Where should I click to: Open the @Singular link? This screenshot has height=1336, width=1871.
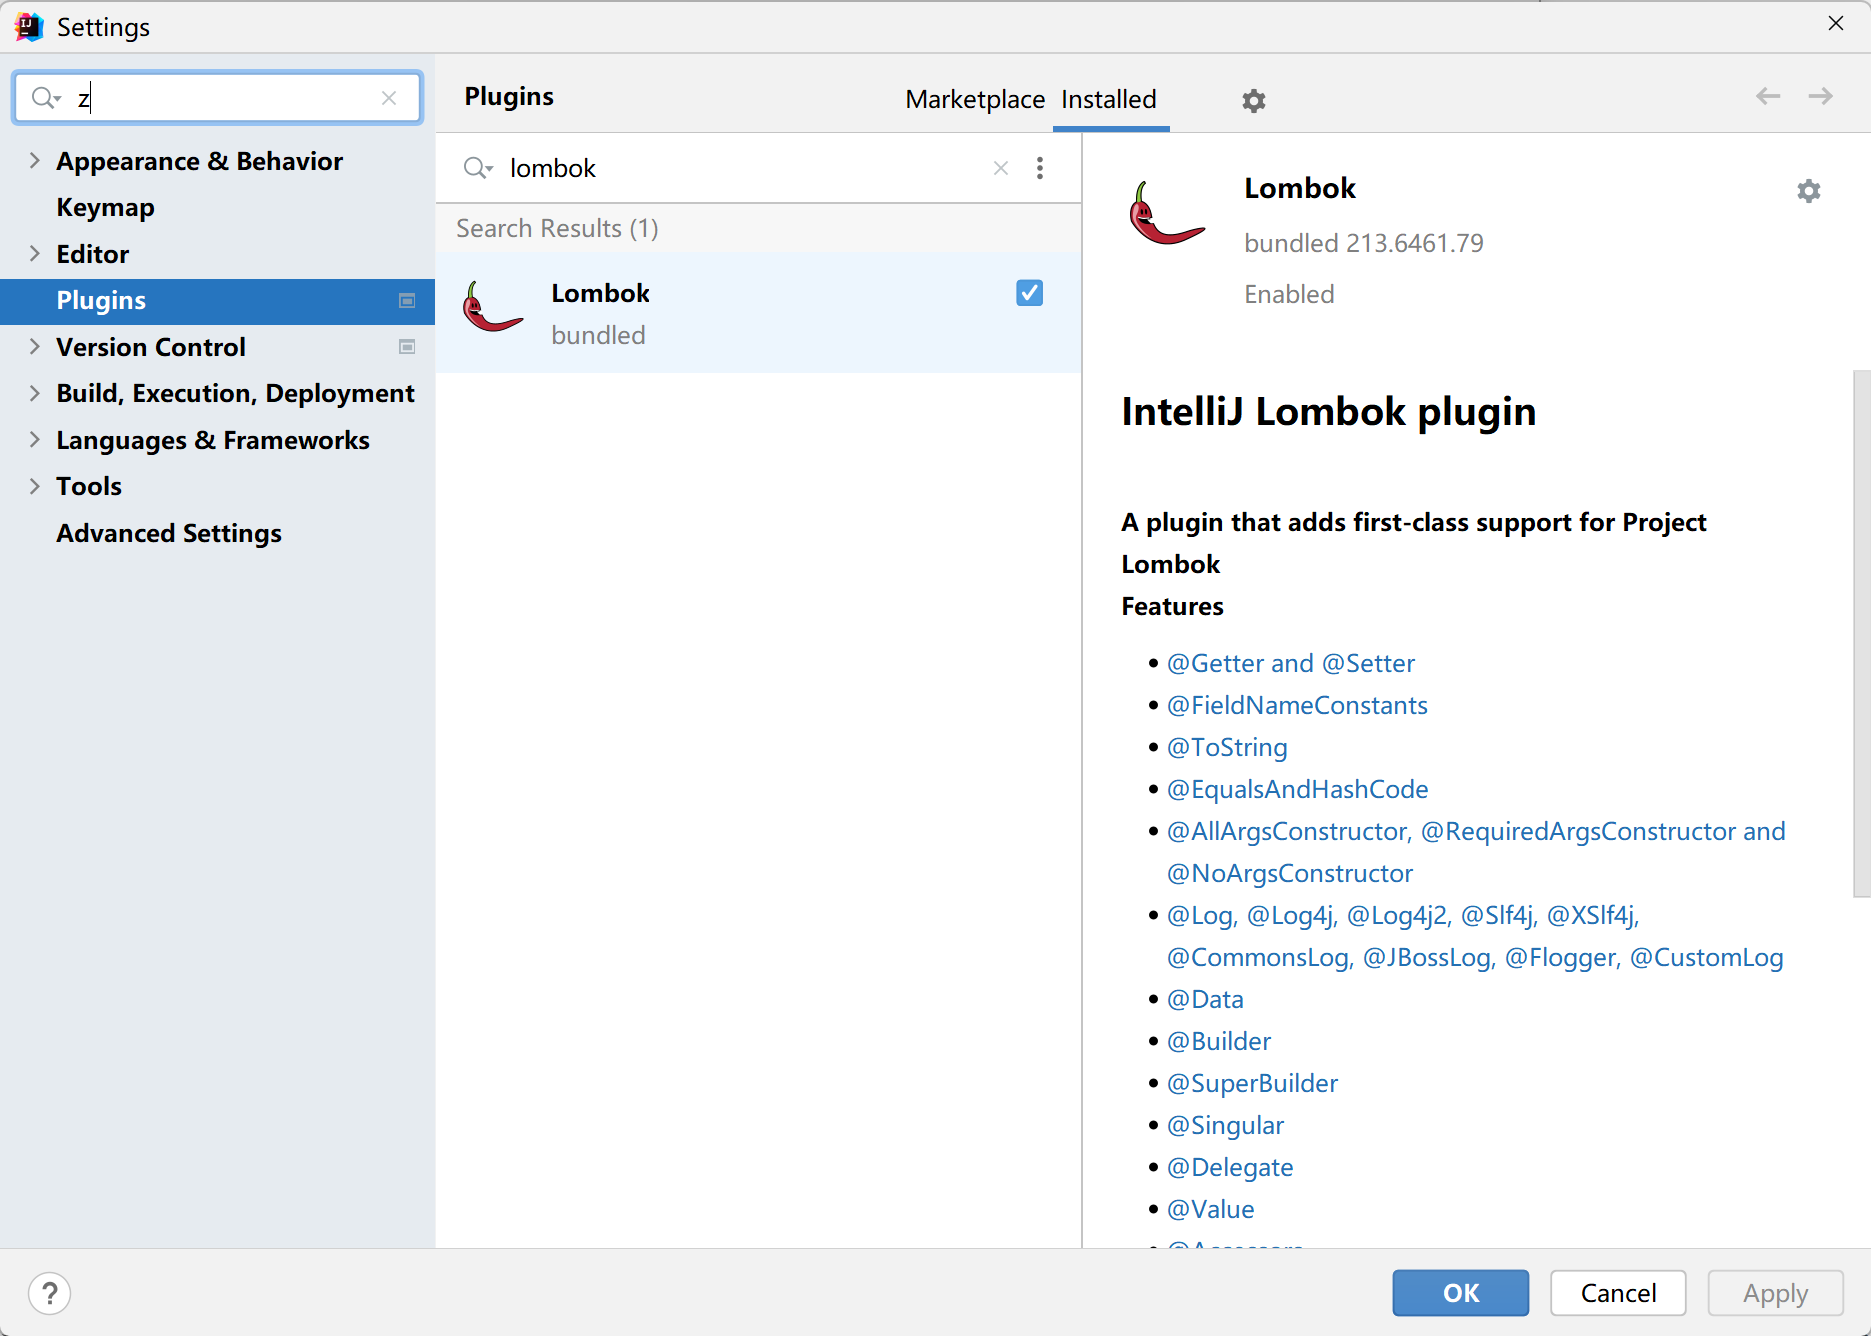tap(1225, 1125)
